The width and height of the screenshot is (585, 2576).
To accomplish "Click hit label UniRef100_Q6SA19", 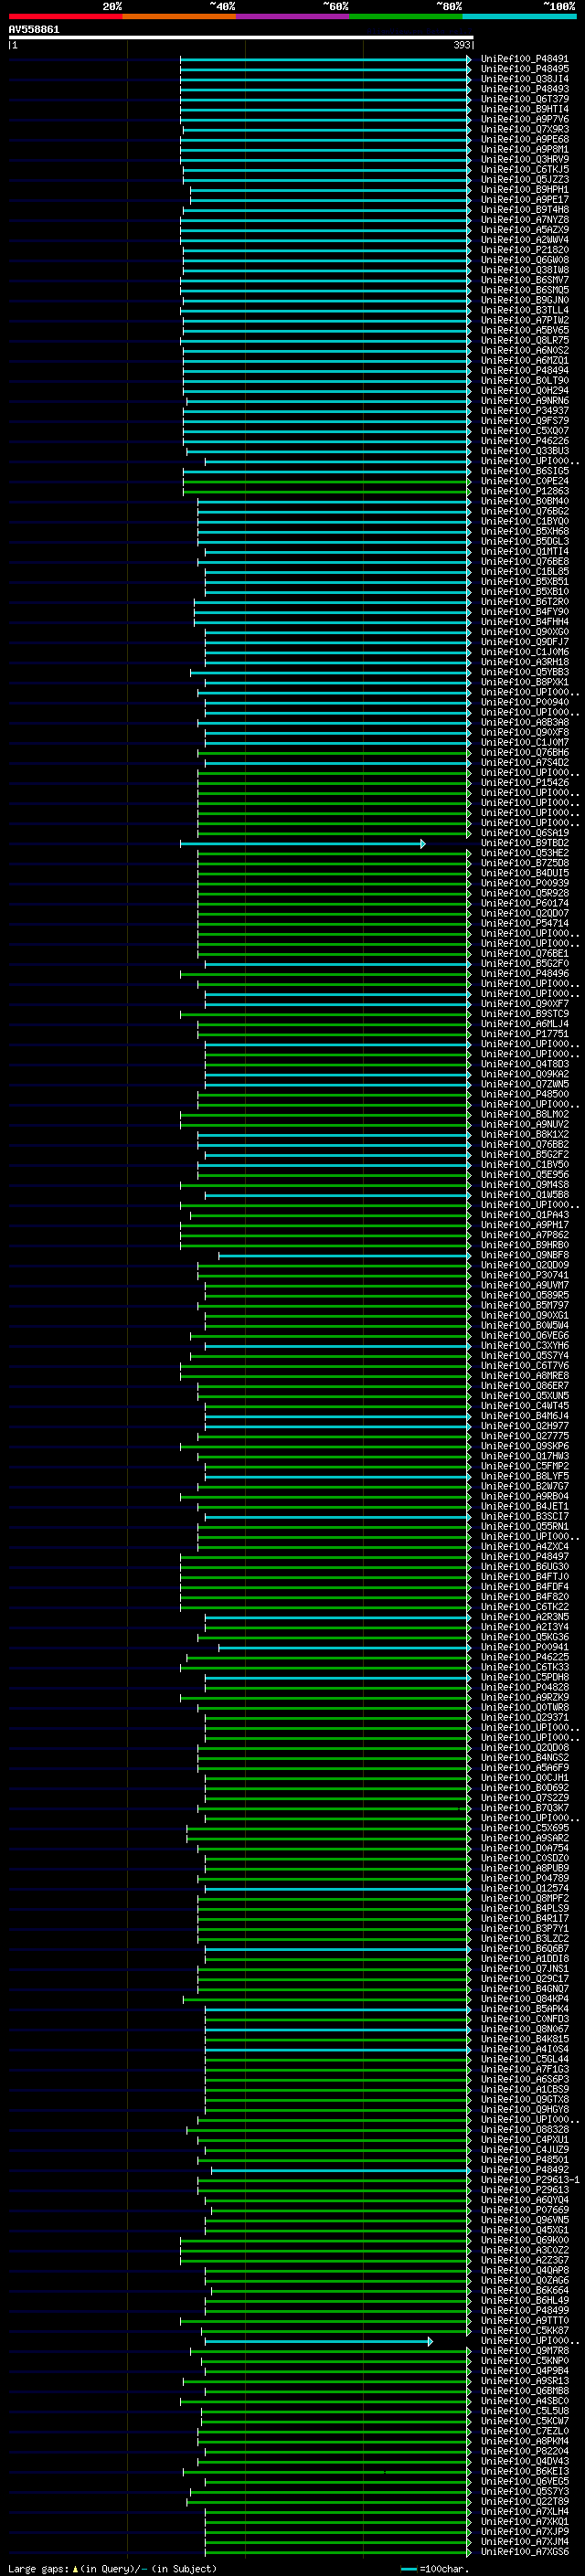I will click(x=524, y=833).
